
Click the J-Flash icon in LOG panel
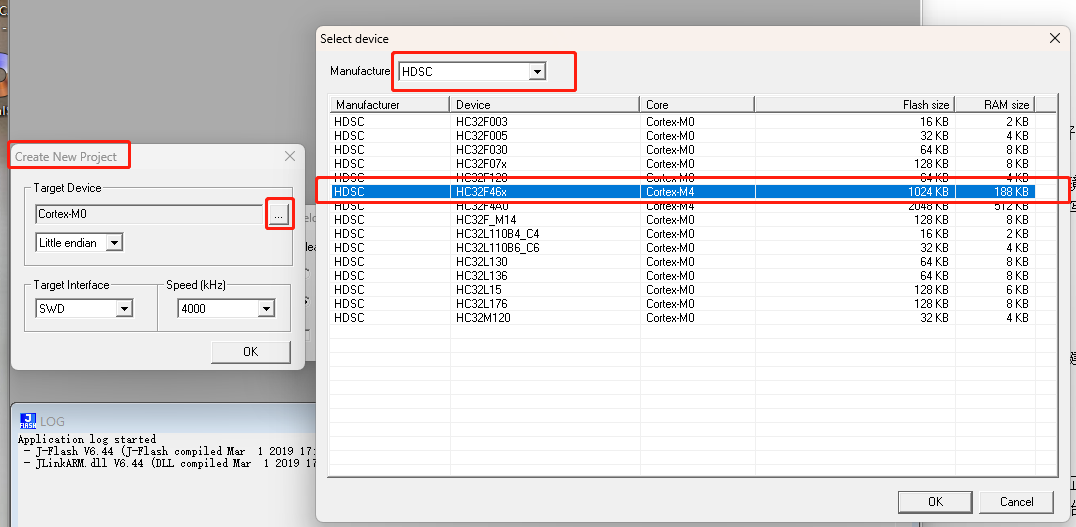(27, 421)
